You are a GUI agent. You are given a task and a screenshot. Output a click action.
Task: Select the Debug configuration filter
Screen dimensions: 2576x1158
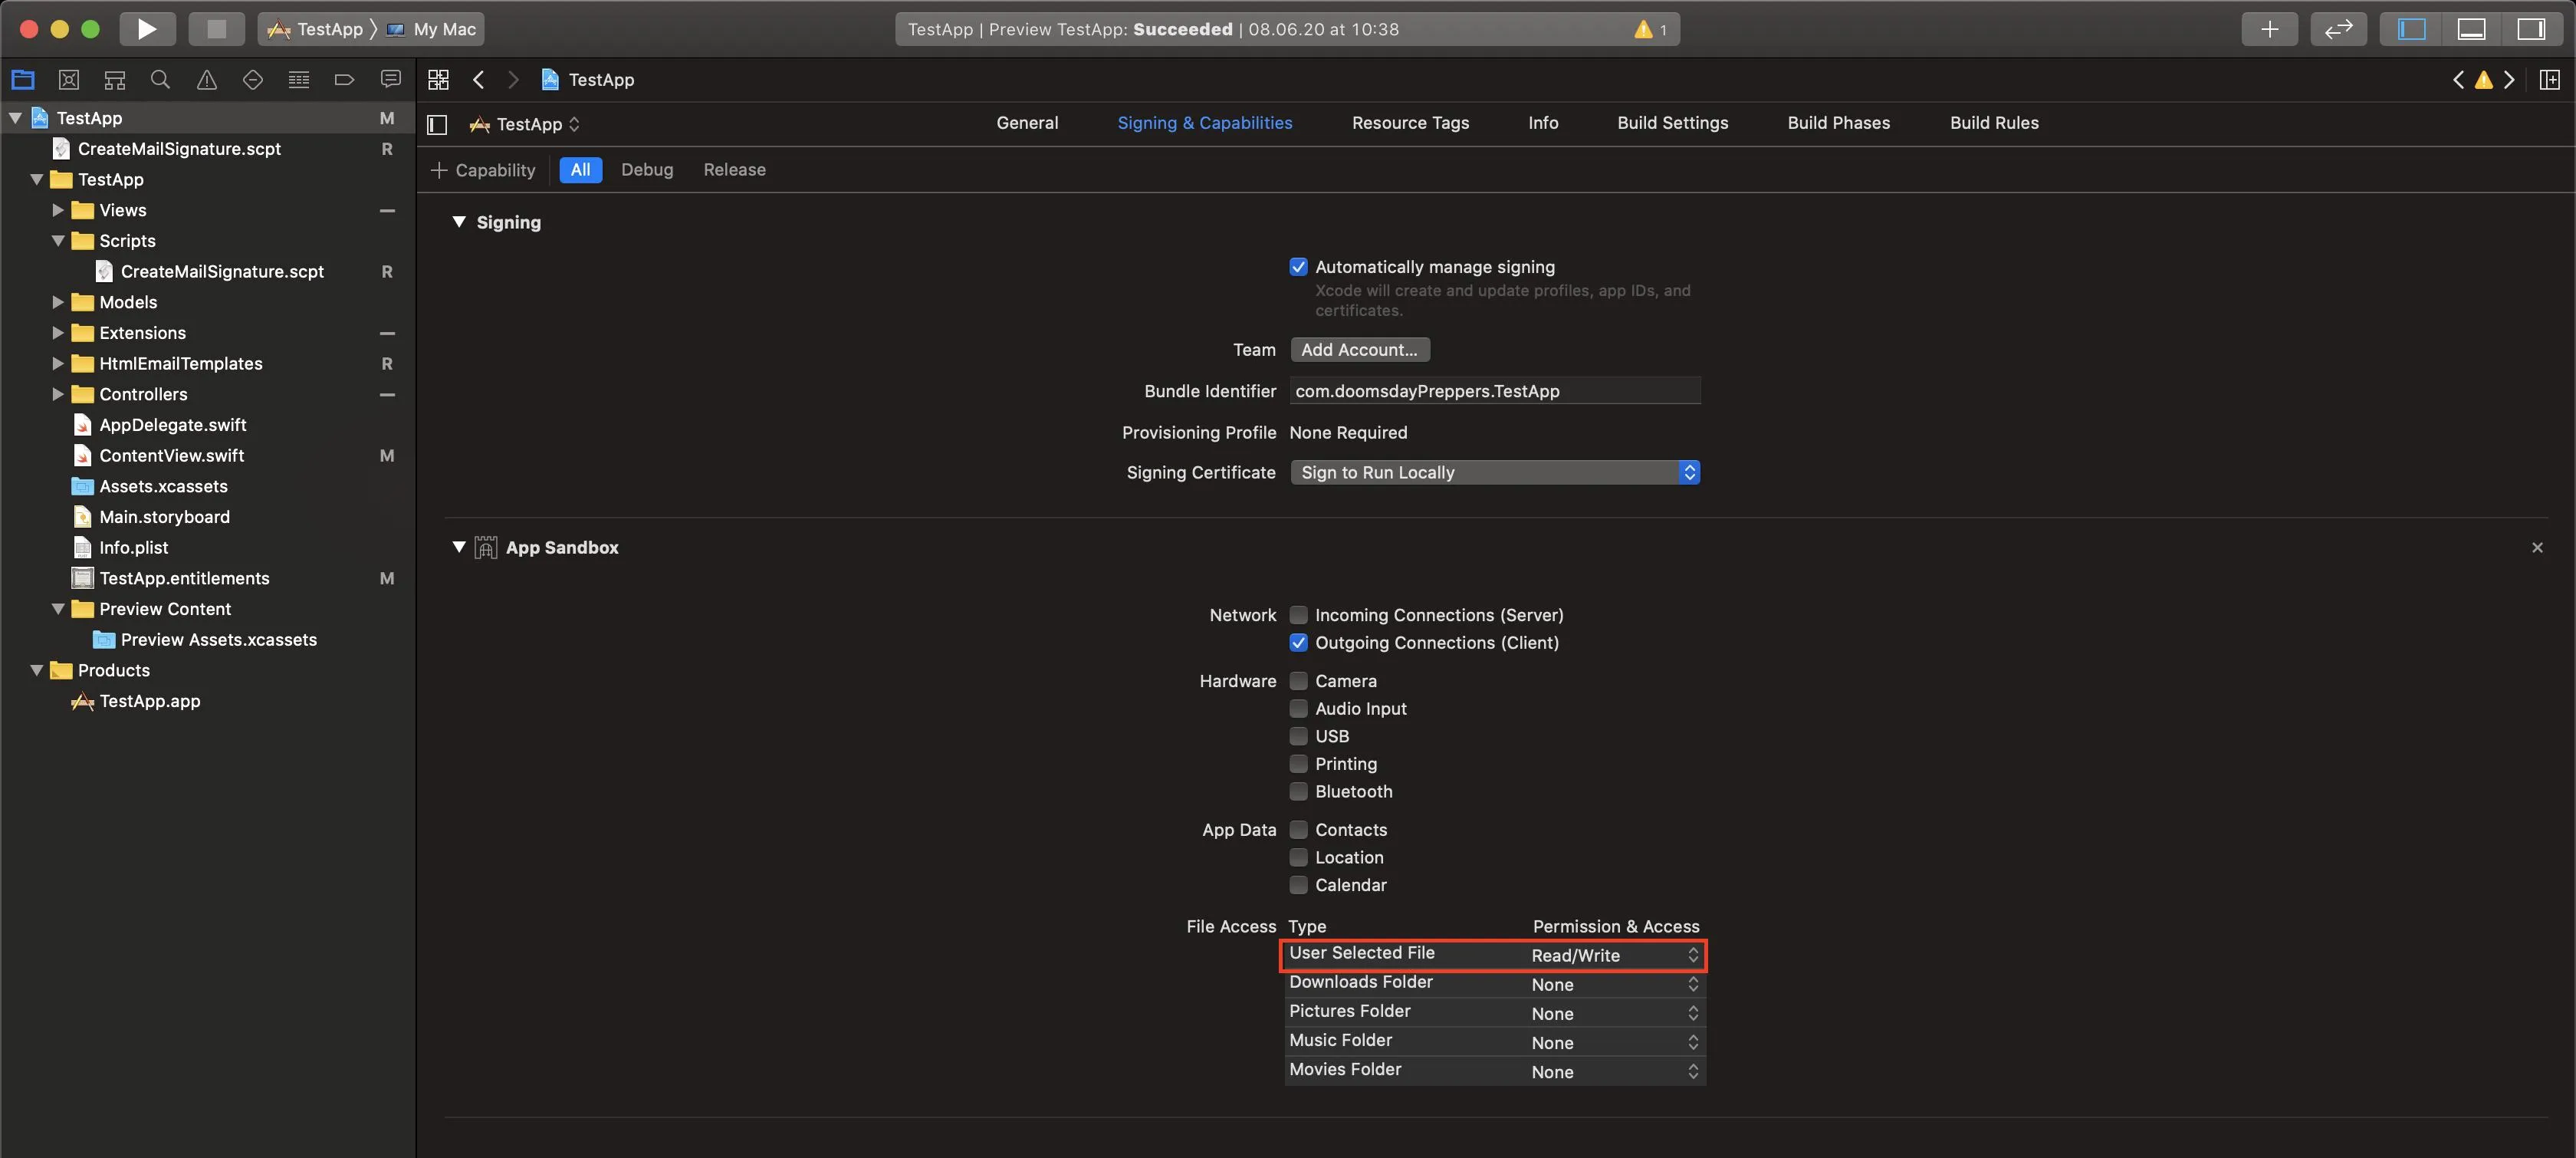click(x=646, y=170)
